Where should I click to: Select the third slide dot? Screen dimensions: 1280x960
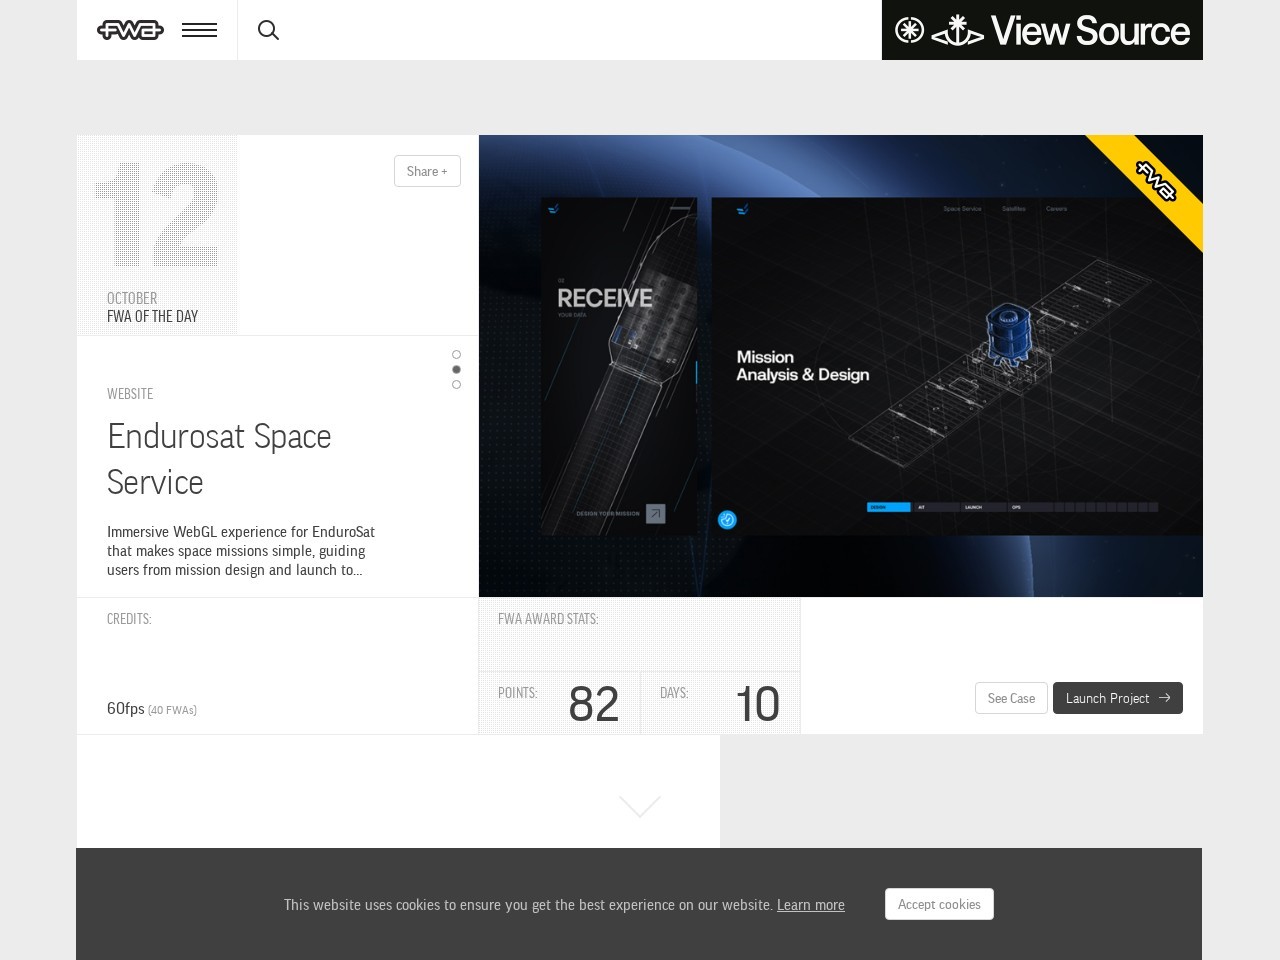point(456,384)
